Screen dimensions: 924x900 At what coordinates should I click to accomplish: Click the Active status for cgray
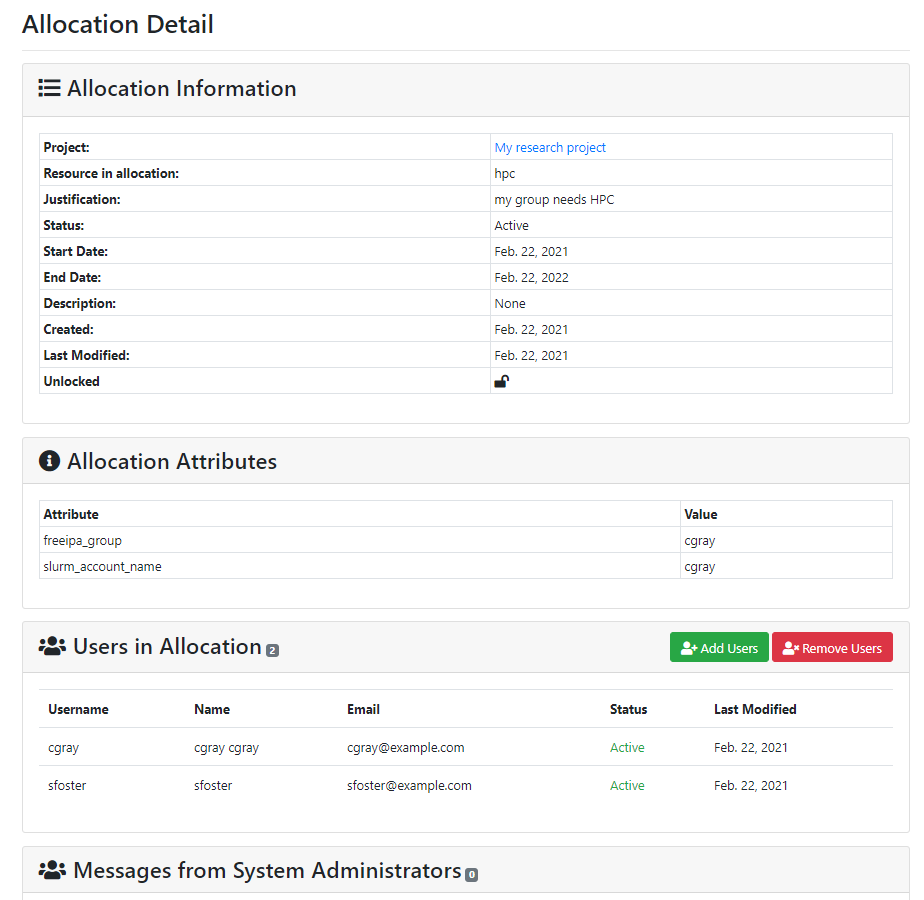(x=627, y=747)
